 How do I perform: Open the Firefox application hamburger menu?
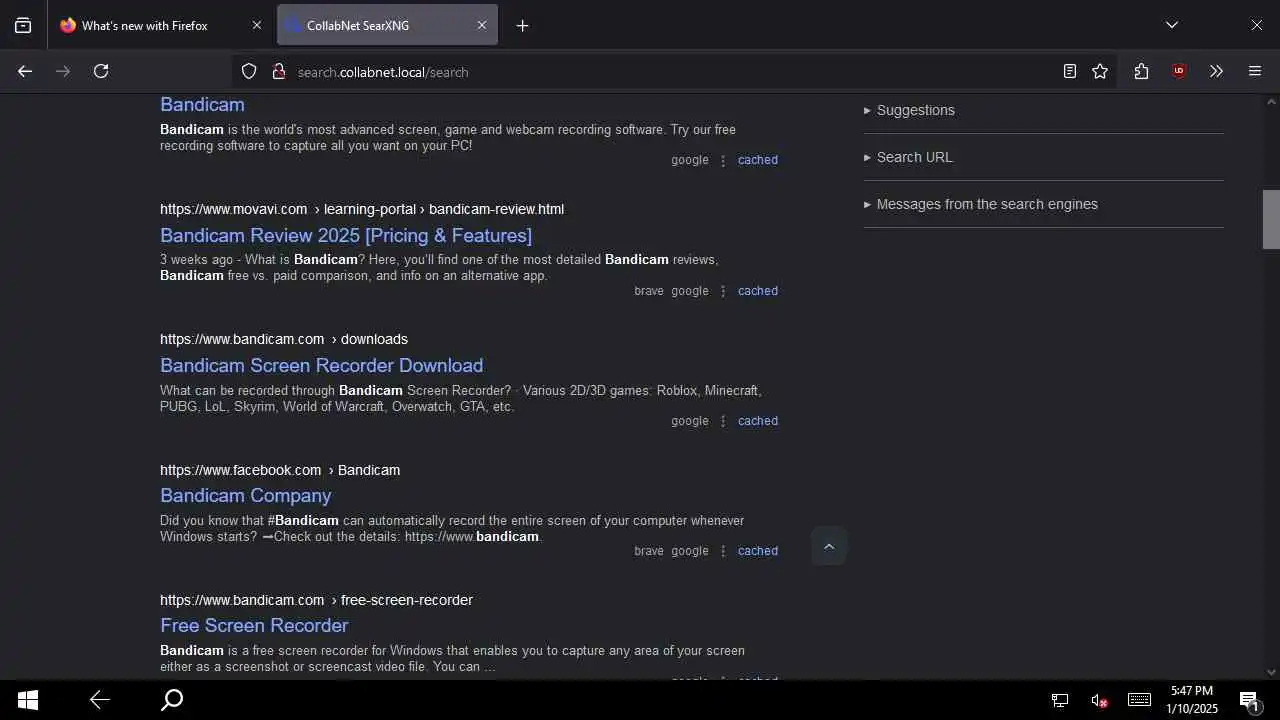tap(1255, 71)
